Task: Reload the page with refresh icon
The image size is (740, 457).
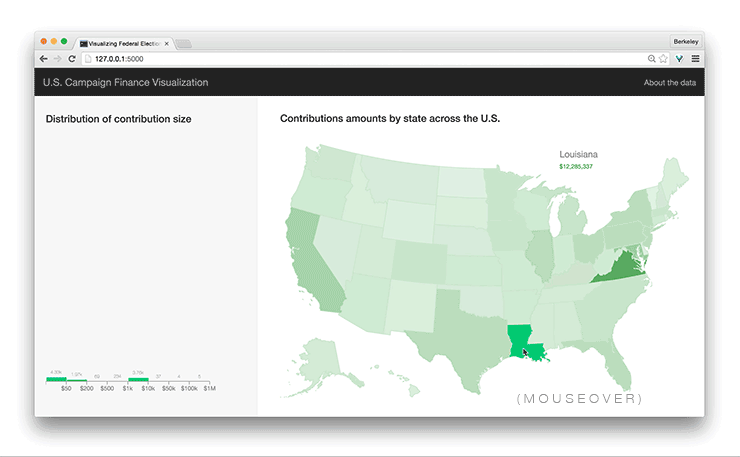Action: (72, 59)
